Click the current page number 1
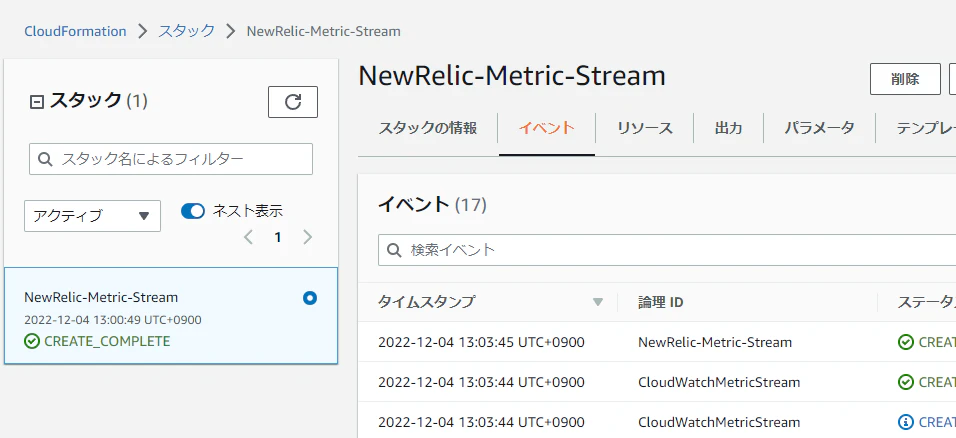 coord(278,237)
